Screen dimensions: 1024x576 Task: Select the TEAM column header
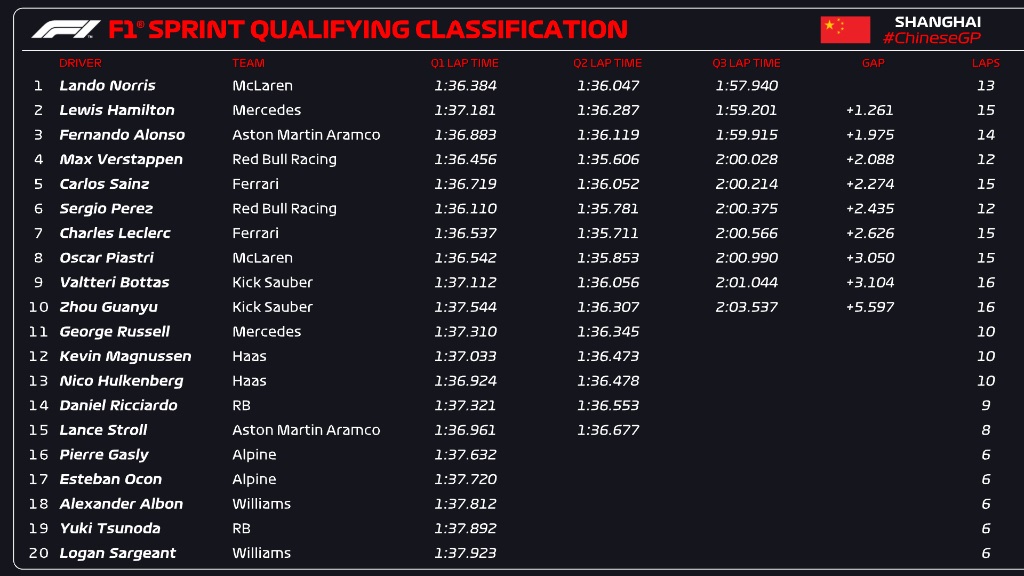click(x=248, y=63)
